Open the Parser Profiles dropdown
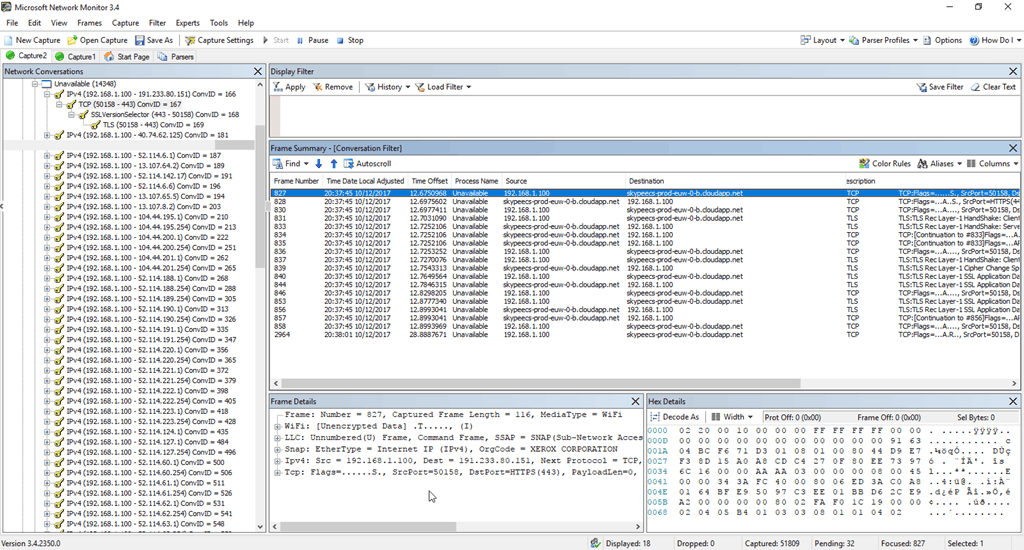1024x550 pixels. 890,40
